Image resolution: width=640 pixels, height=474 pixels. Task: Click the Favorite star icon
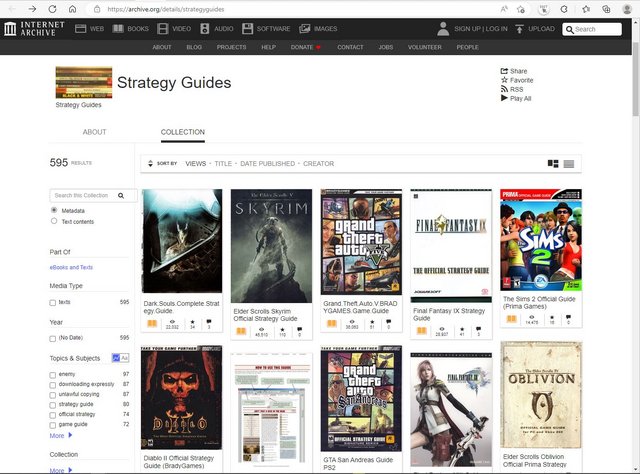[504, 80]
